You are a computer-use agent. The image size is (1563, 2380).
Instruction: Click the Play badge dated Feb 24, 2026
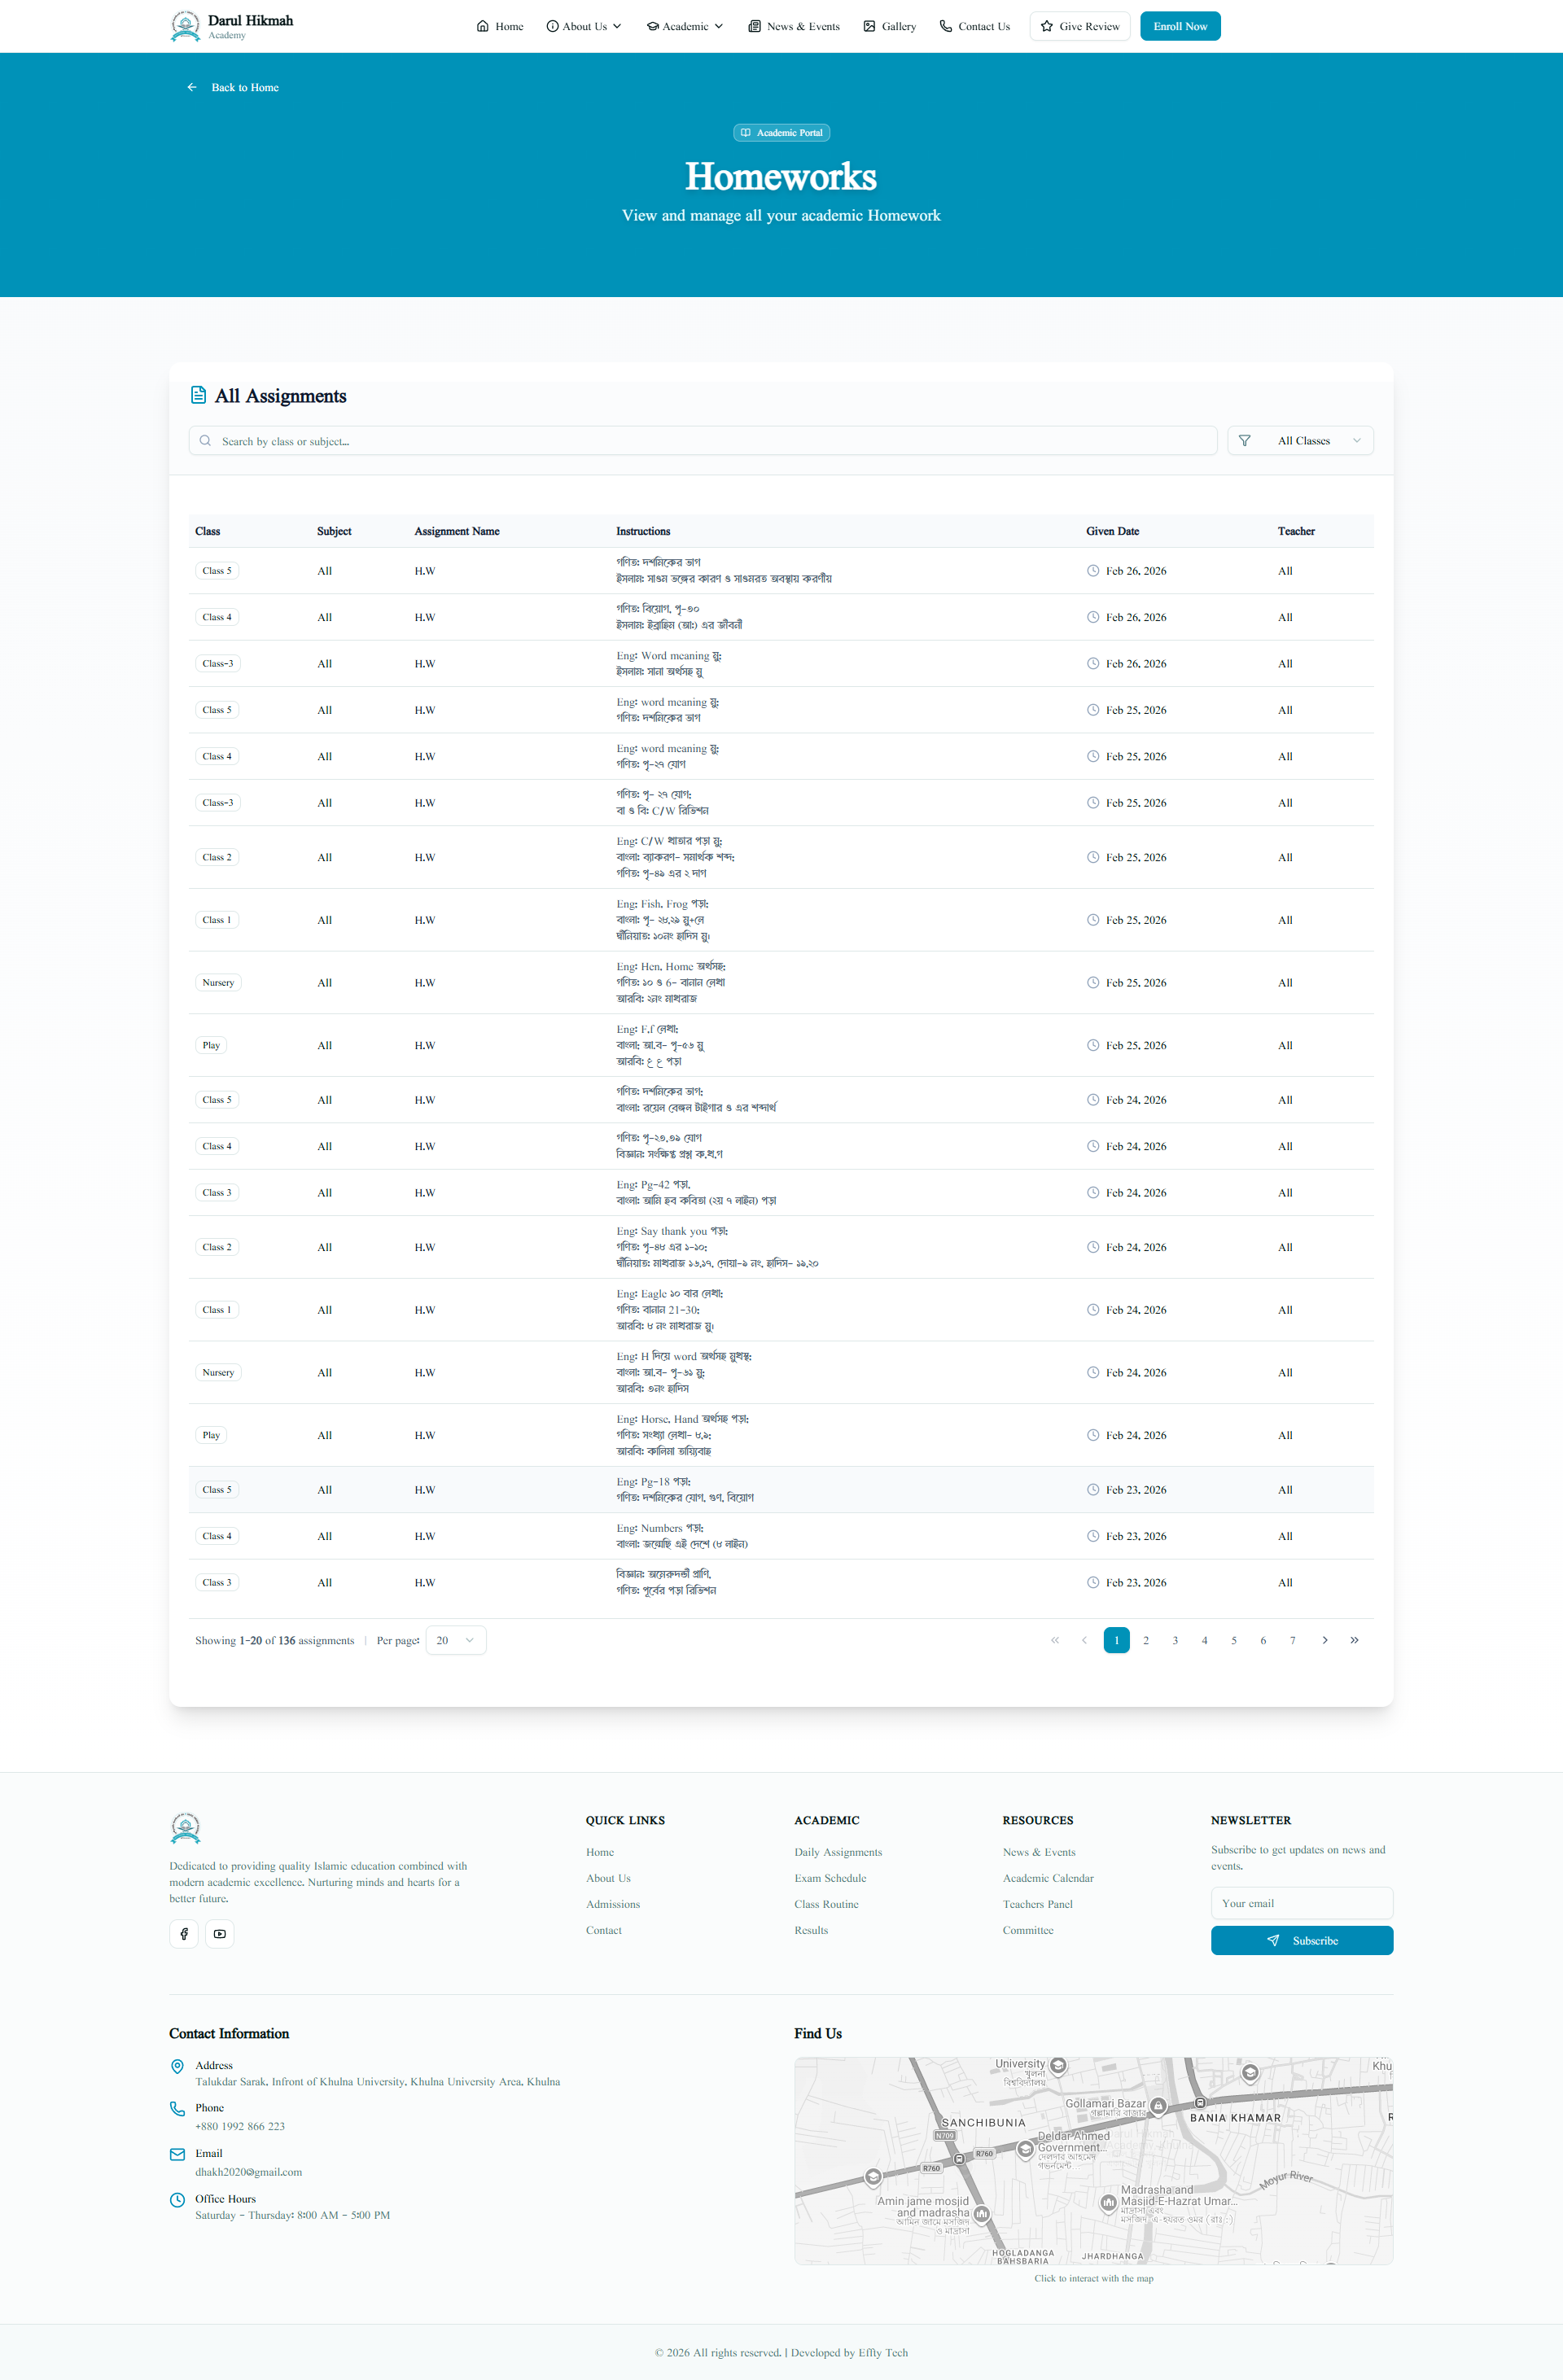point(211,1435)
